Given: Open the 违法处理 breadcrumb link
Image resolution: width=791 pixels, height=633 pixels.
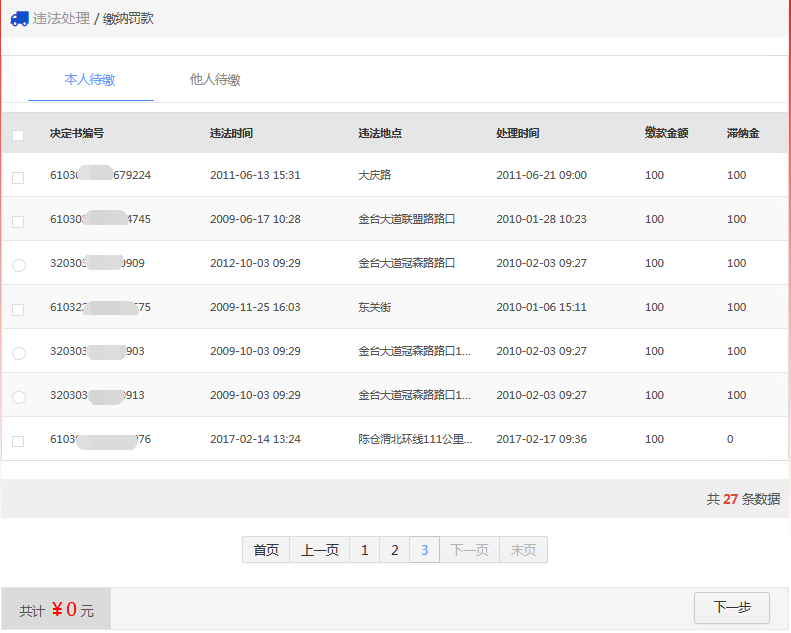Looking at the screenshot, I should pyautogui.click(x=61, y=18).
